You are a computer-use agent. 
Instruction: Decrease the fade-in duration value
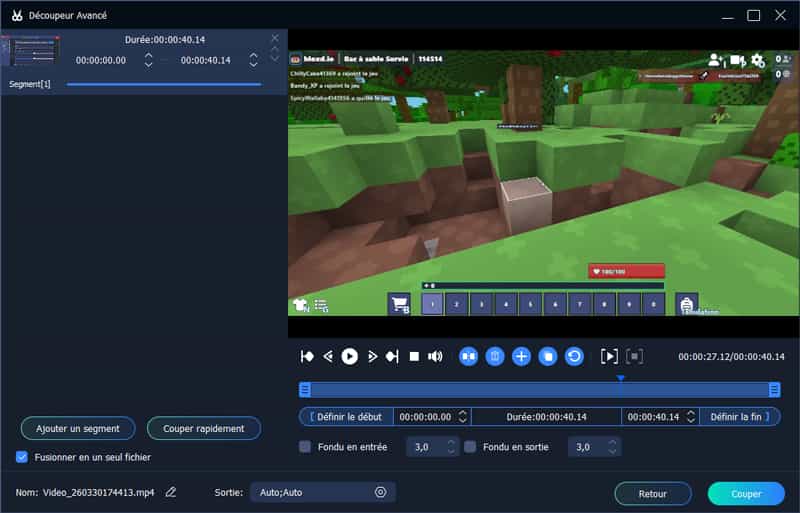point(451,451)
